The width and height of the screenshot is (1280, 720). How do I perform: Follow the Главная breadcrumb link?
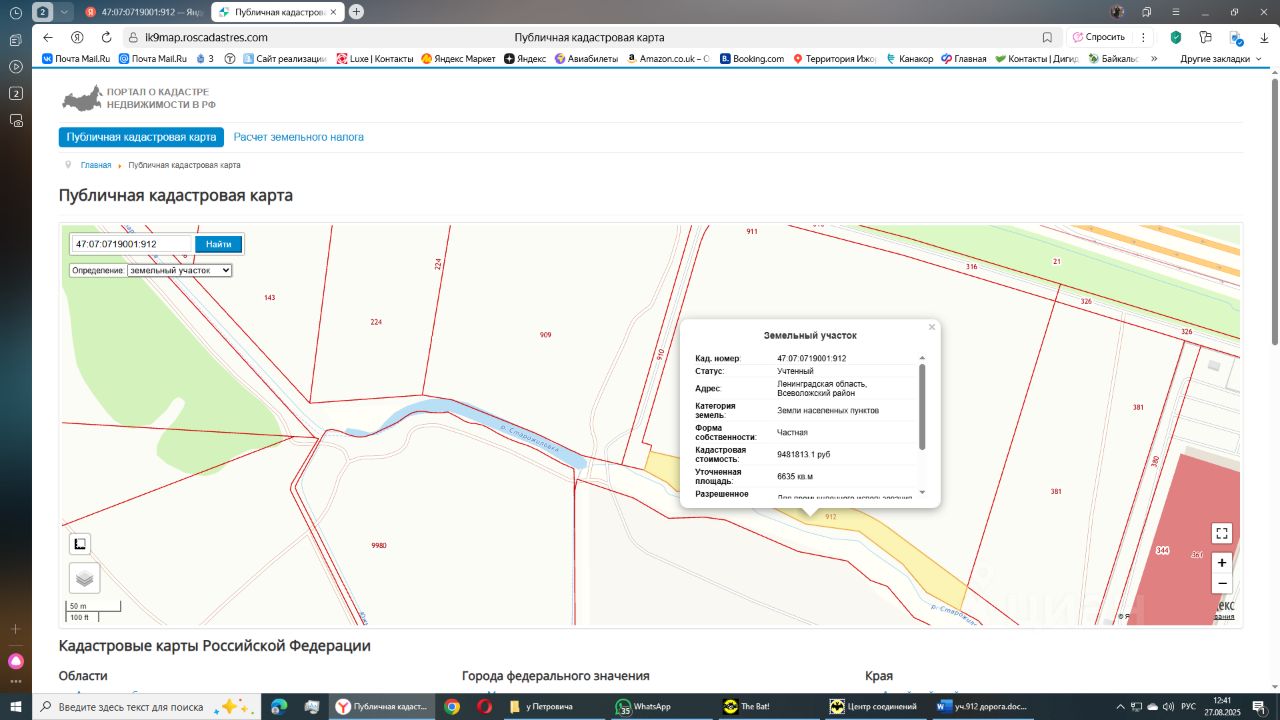(x=96, y=165)
